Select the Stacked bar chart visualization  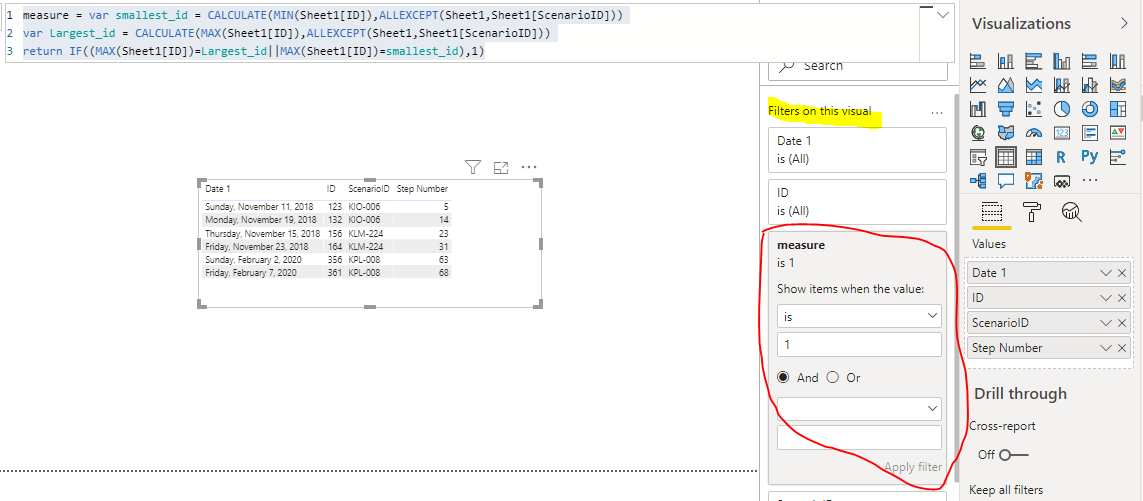pyautogui.click(x=978, y=61)
